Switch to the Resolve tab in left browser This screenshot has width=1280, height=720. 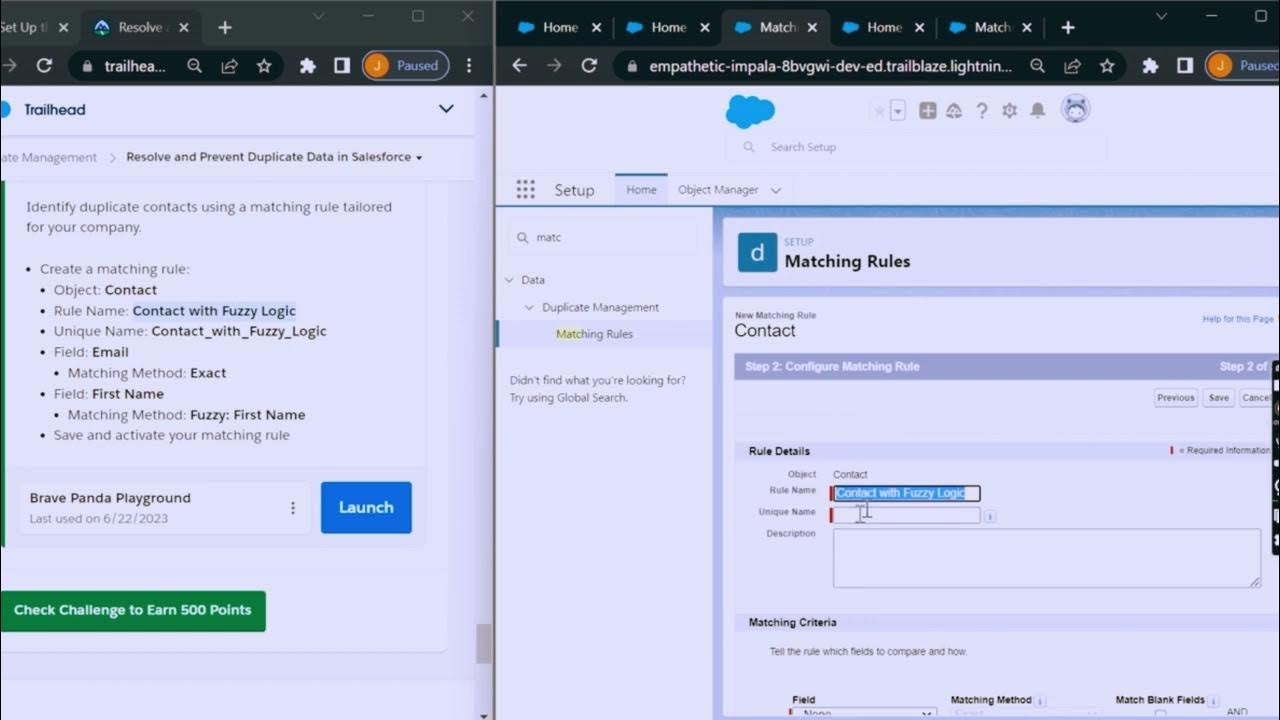(139, 28)
